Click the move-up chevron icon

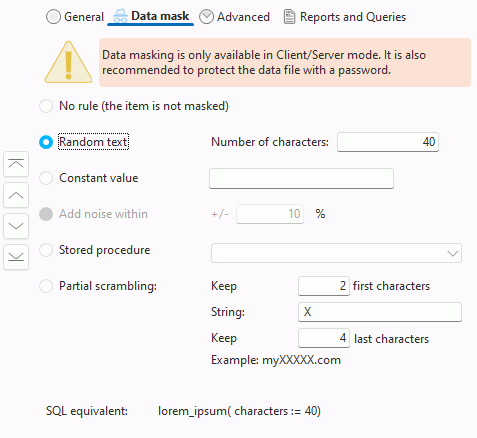16,195
